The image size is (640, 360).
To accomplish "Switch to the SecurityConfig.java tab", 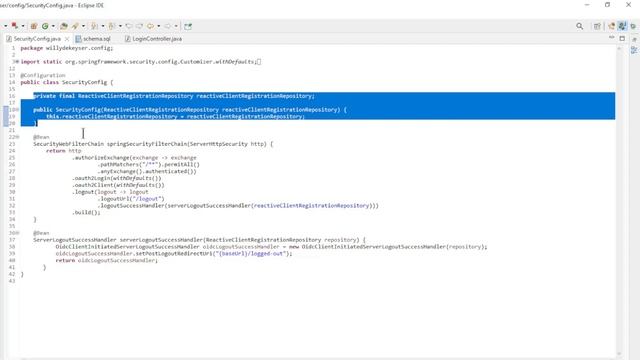I will point(37,39).
